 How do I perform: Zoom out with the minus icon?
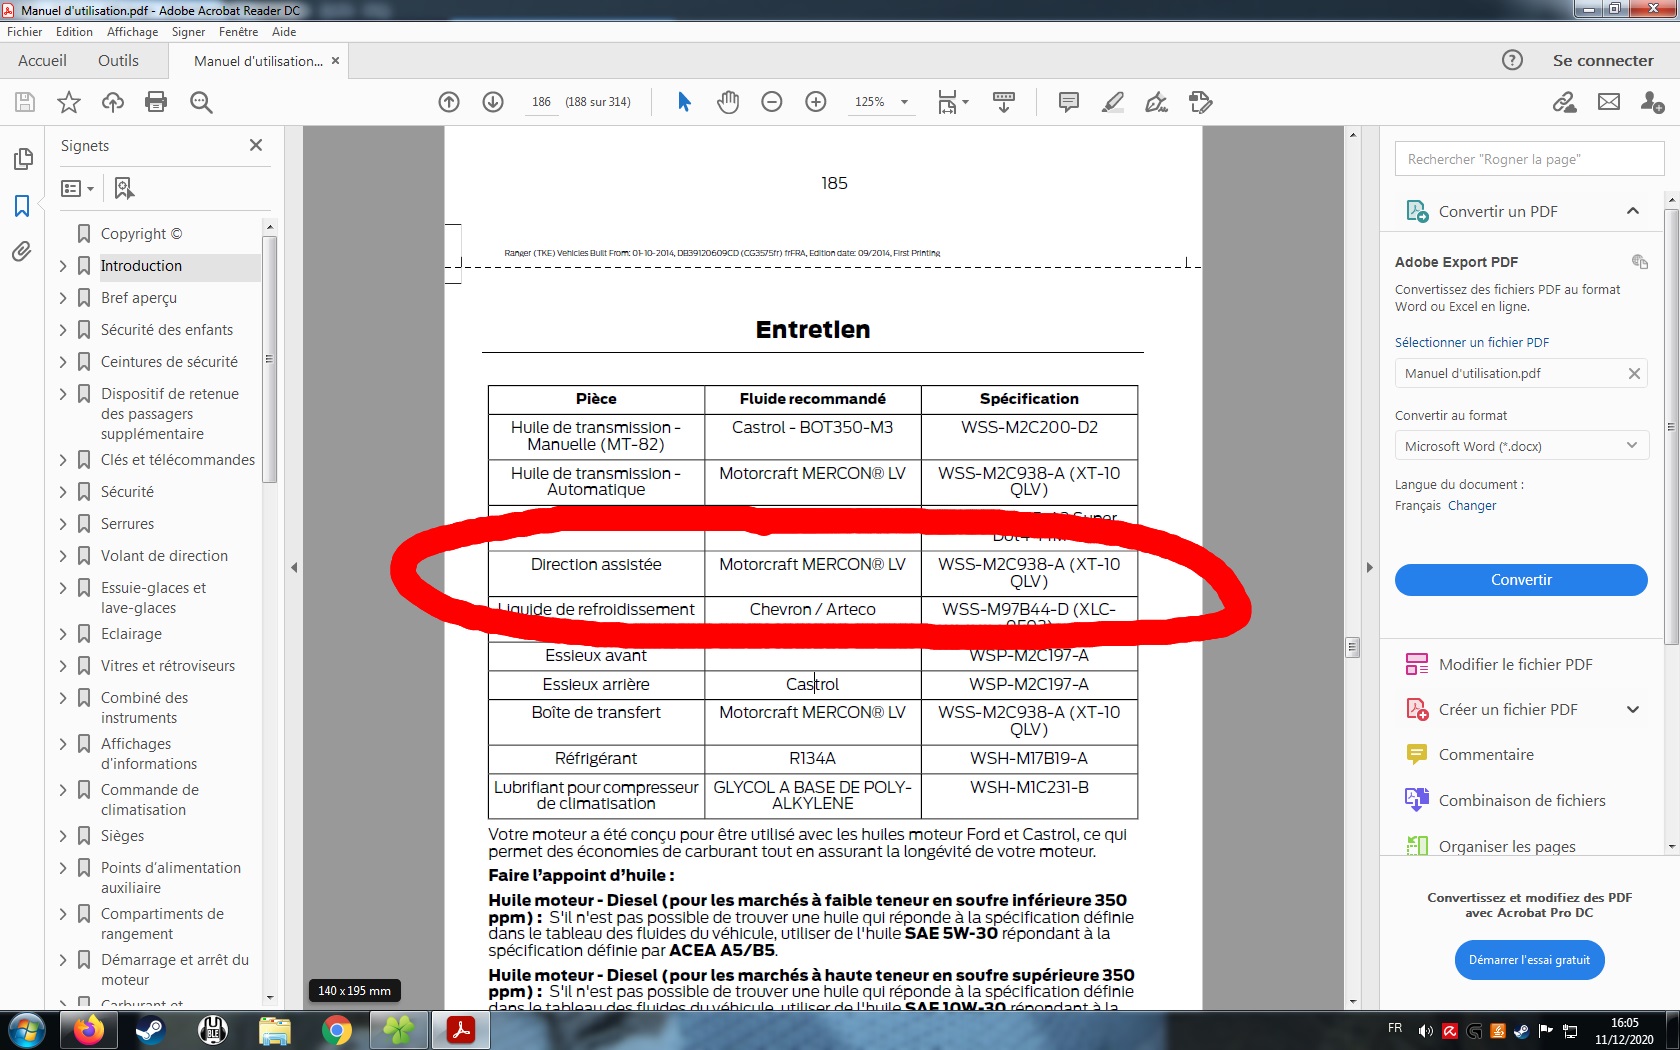click(772, 102)
